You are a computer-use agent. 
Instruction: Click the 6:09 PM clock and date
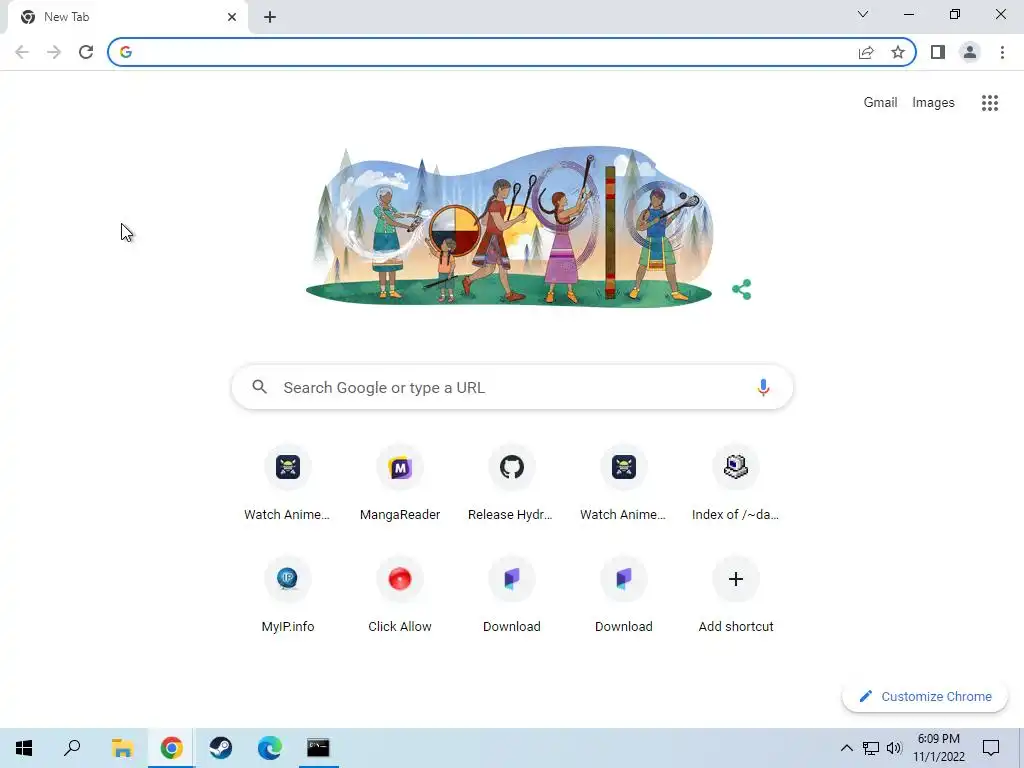[x=938, y=748]
